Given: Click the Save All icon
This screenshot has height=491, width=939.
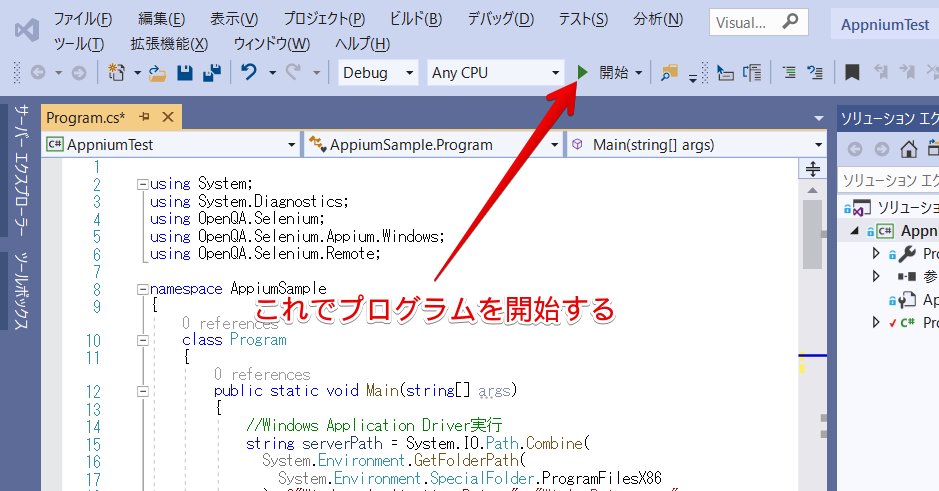Looking at the screenshot, I should tap(212, 72).
